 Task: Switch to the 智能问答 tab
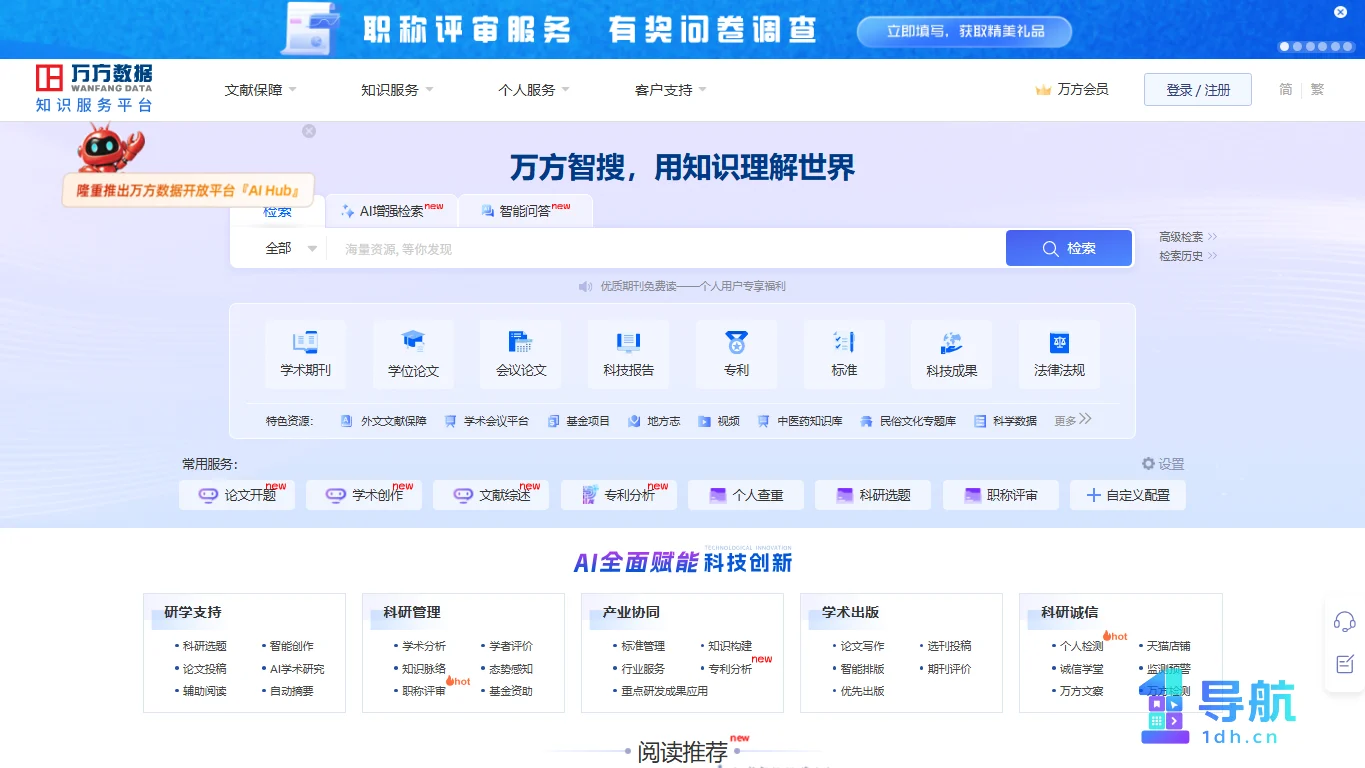coord(526,211)
